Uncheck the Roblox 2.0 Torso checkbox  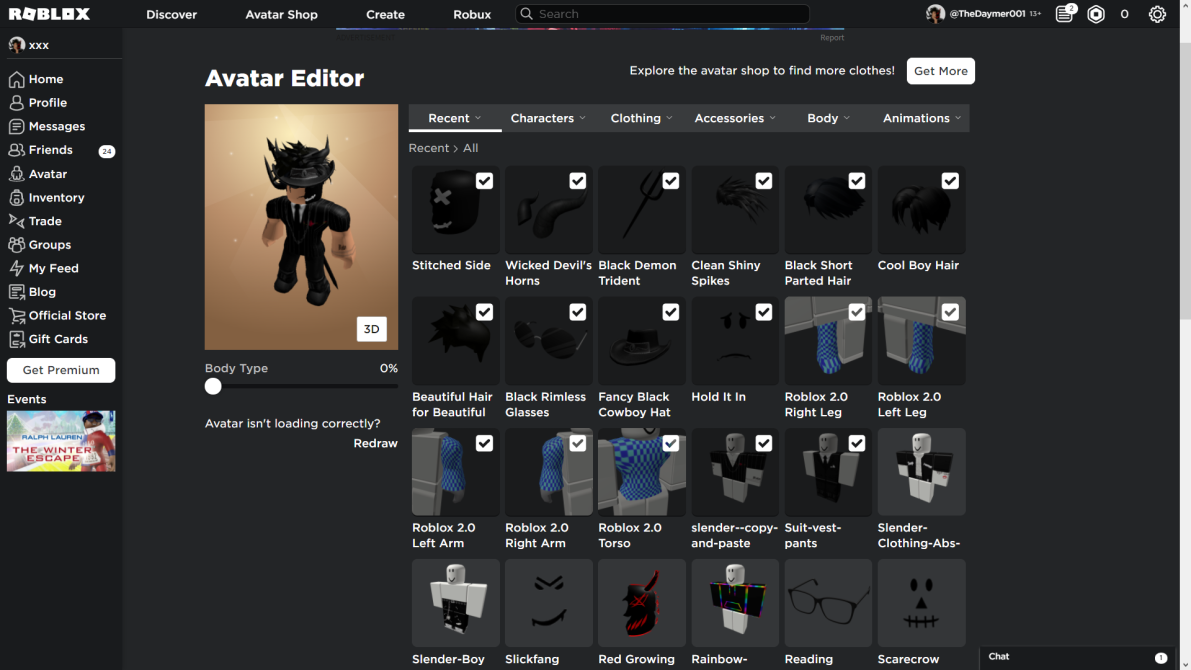671,443
